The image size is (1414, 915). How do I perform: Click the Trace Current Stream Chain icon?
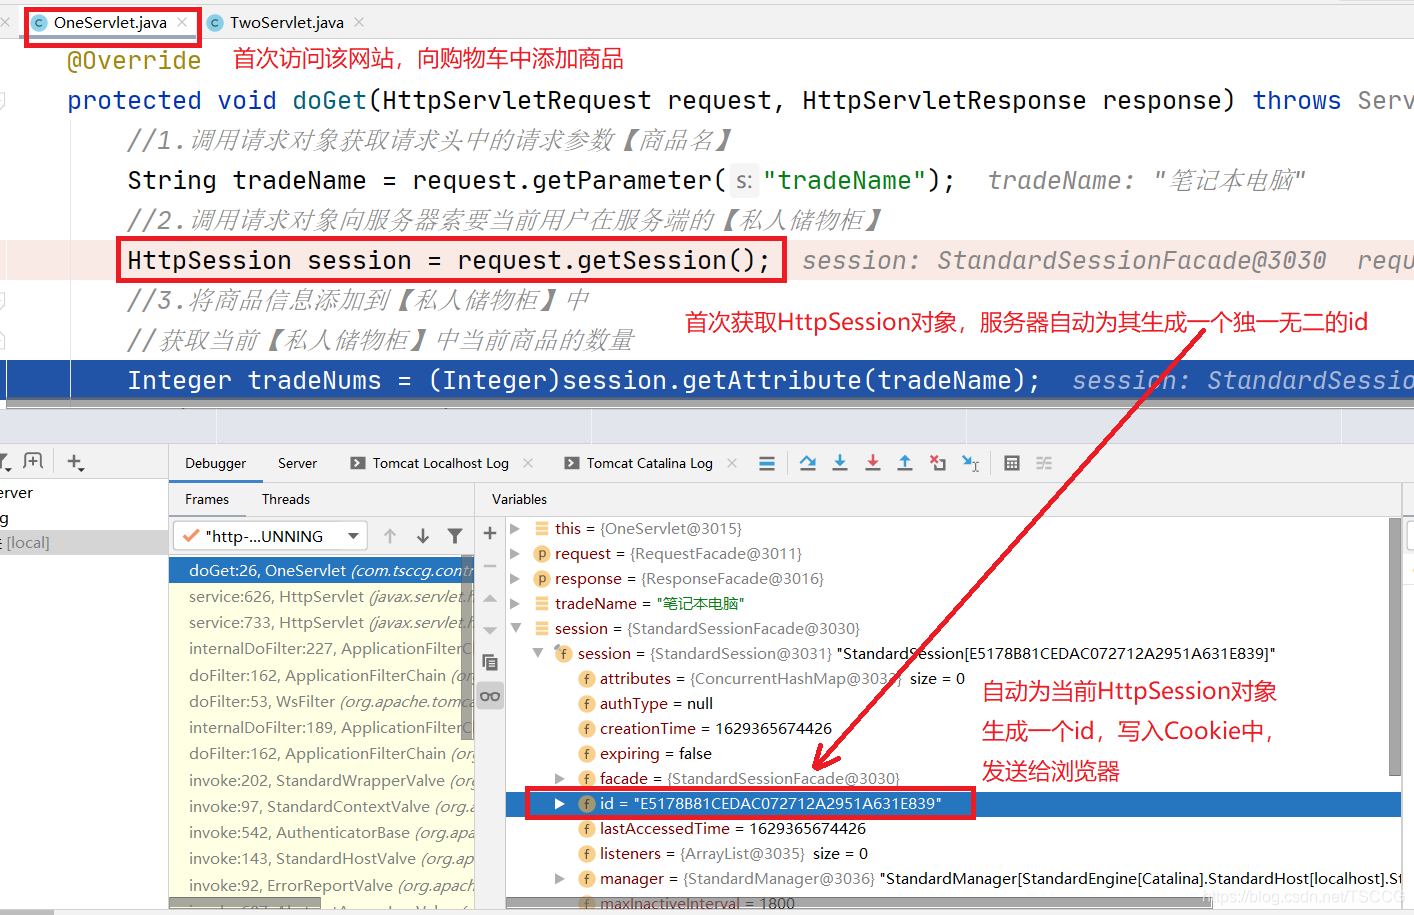1044,463
